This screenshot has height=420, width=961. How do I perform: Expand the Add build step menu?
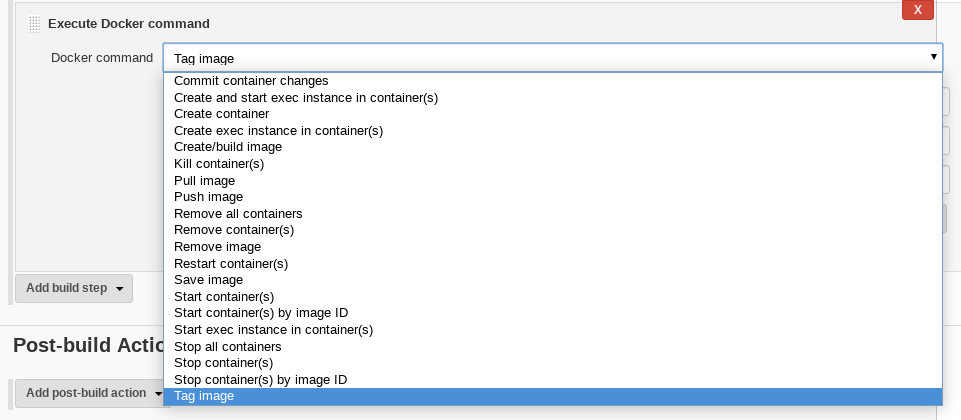coord(74,288)
